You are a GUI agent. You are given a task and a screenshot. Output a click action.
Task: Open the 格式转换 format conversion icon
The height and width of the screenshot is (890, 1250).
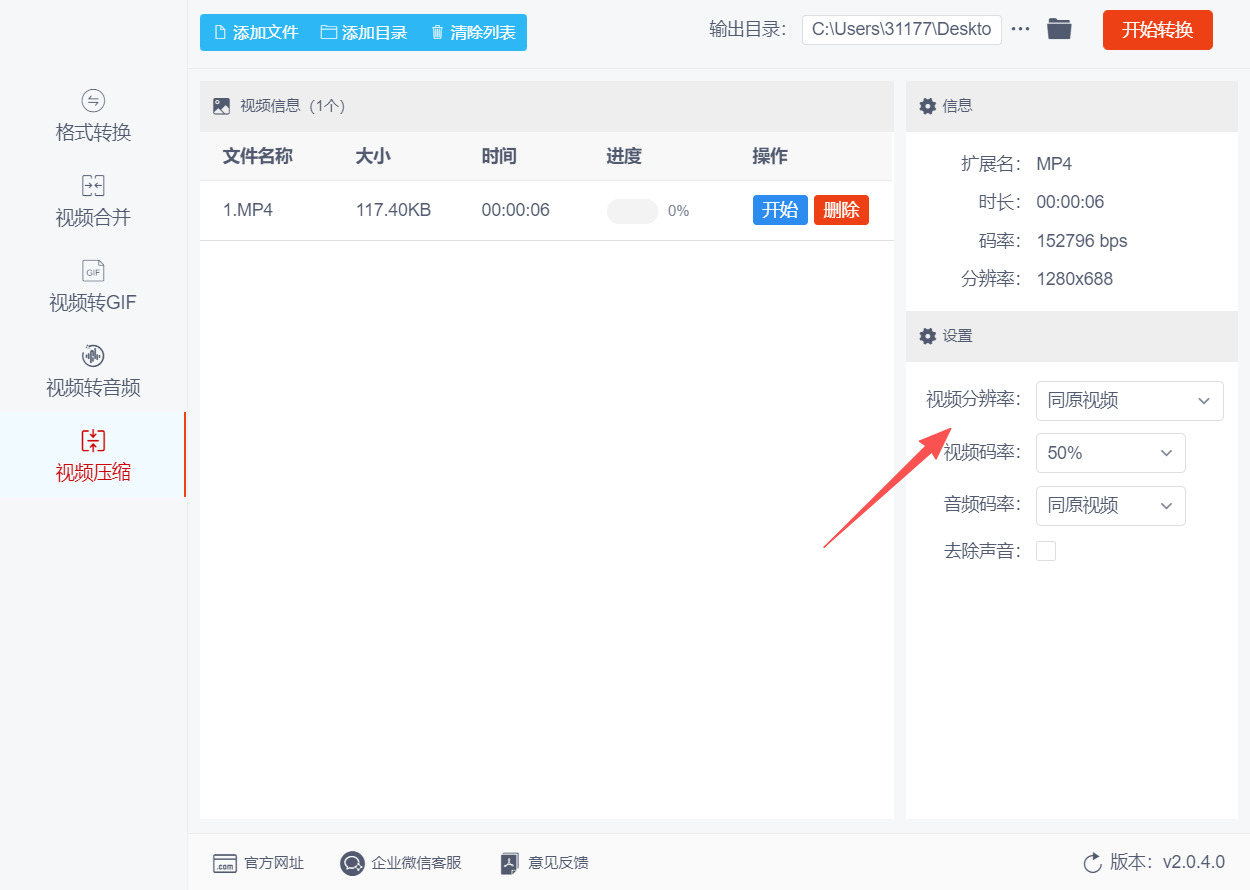tap(93, 101)
